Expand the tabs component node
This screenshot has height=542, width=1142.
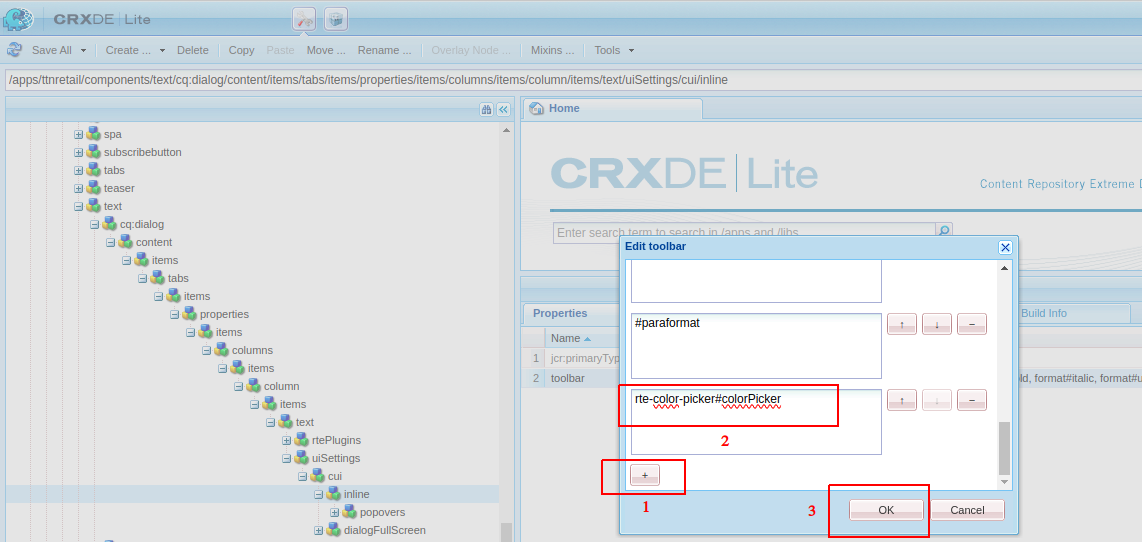tap(79, 170)
